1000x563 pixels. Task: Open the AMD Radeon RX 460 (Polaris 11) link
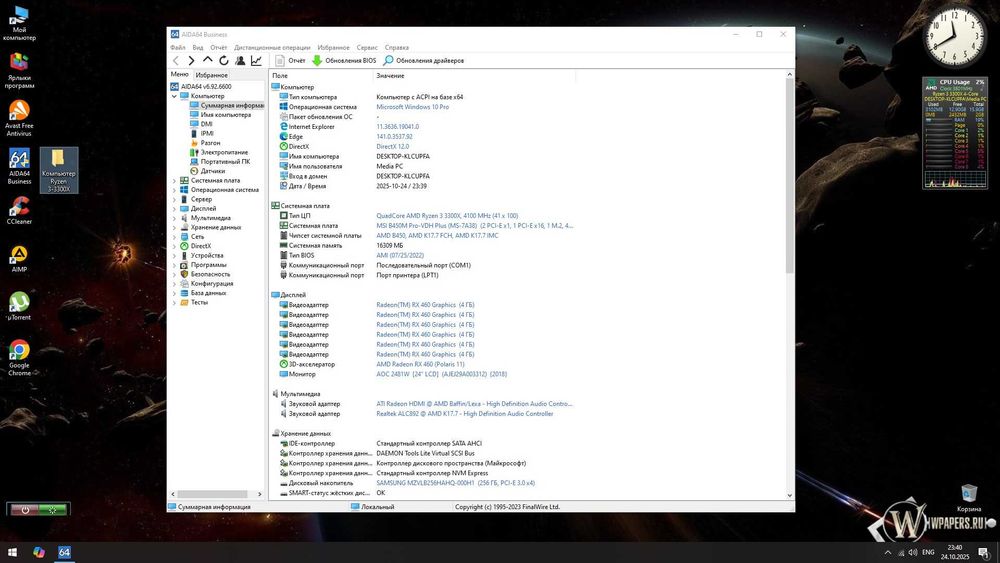click(x=420, y=365)
